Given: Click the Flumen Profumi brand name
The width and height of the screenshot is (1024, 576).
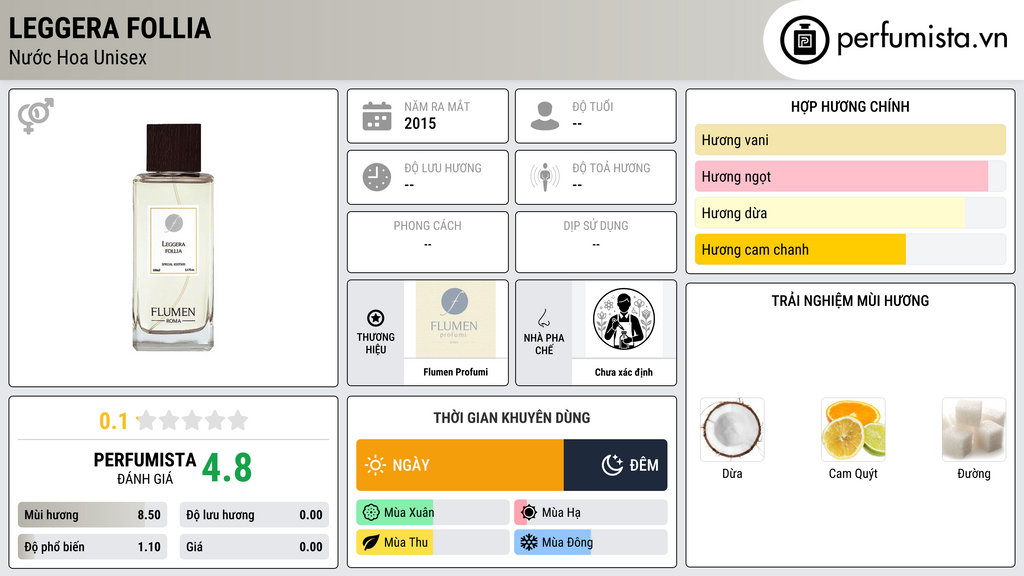Looking at the screenshot, I should (455, 372).
